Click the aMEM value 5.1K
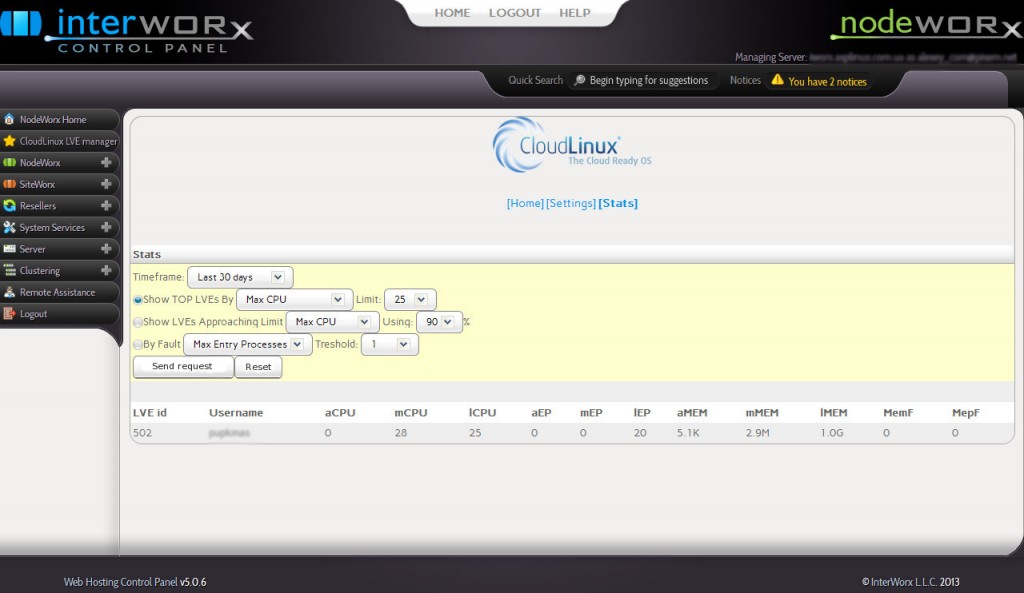 [x=688, y=433]
